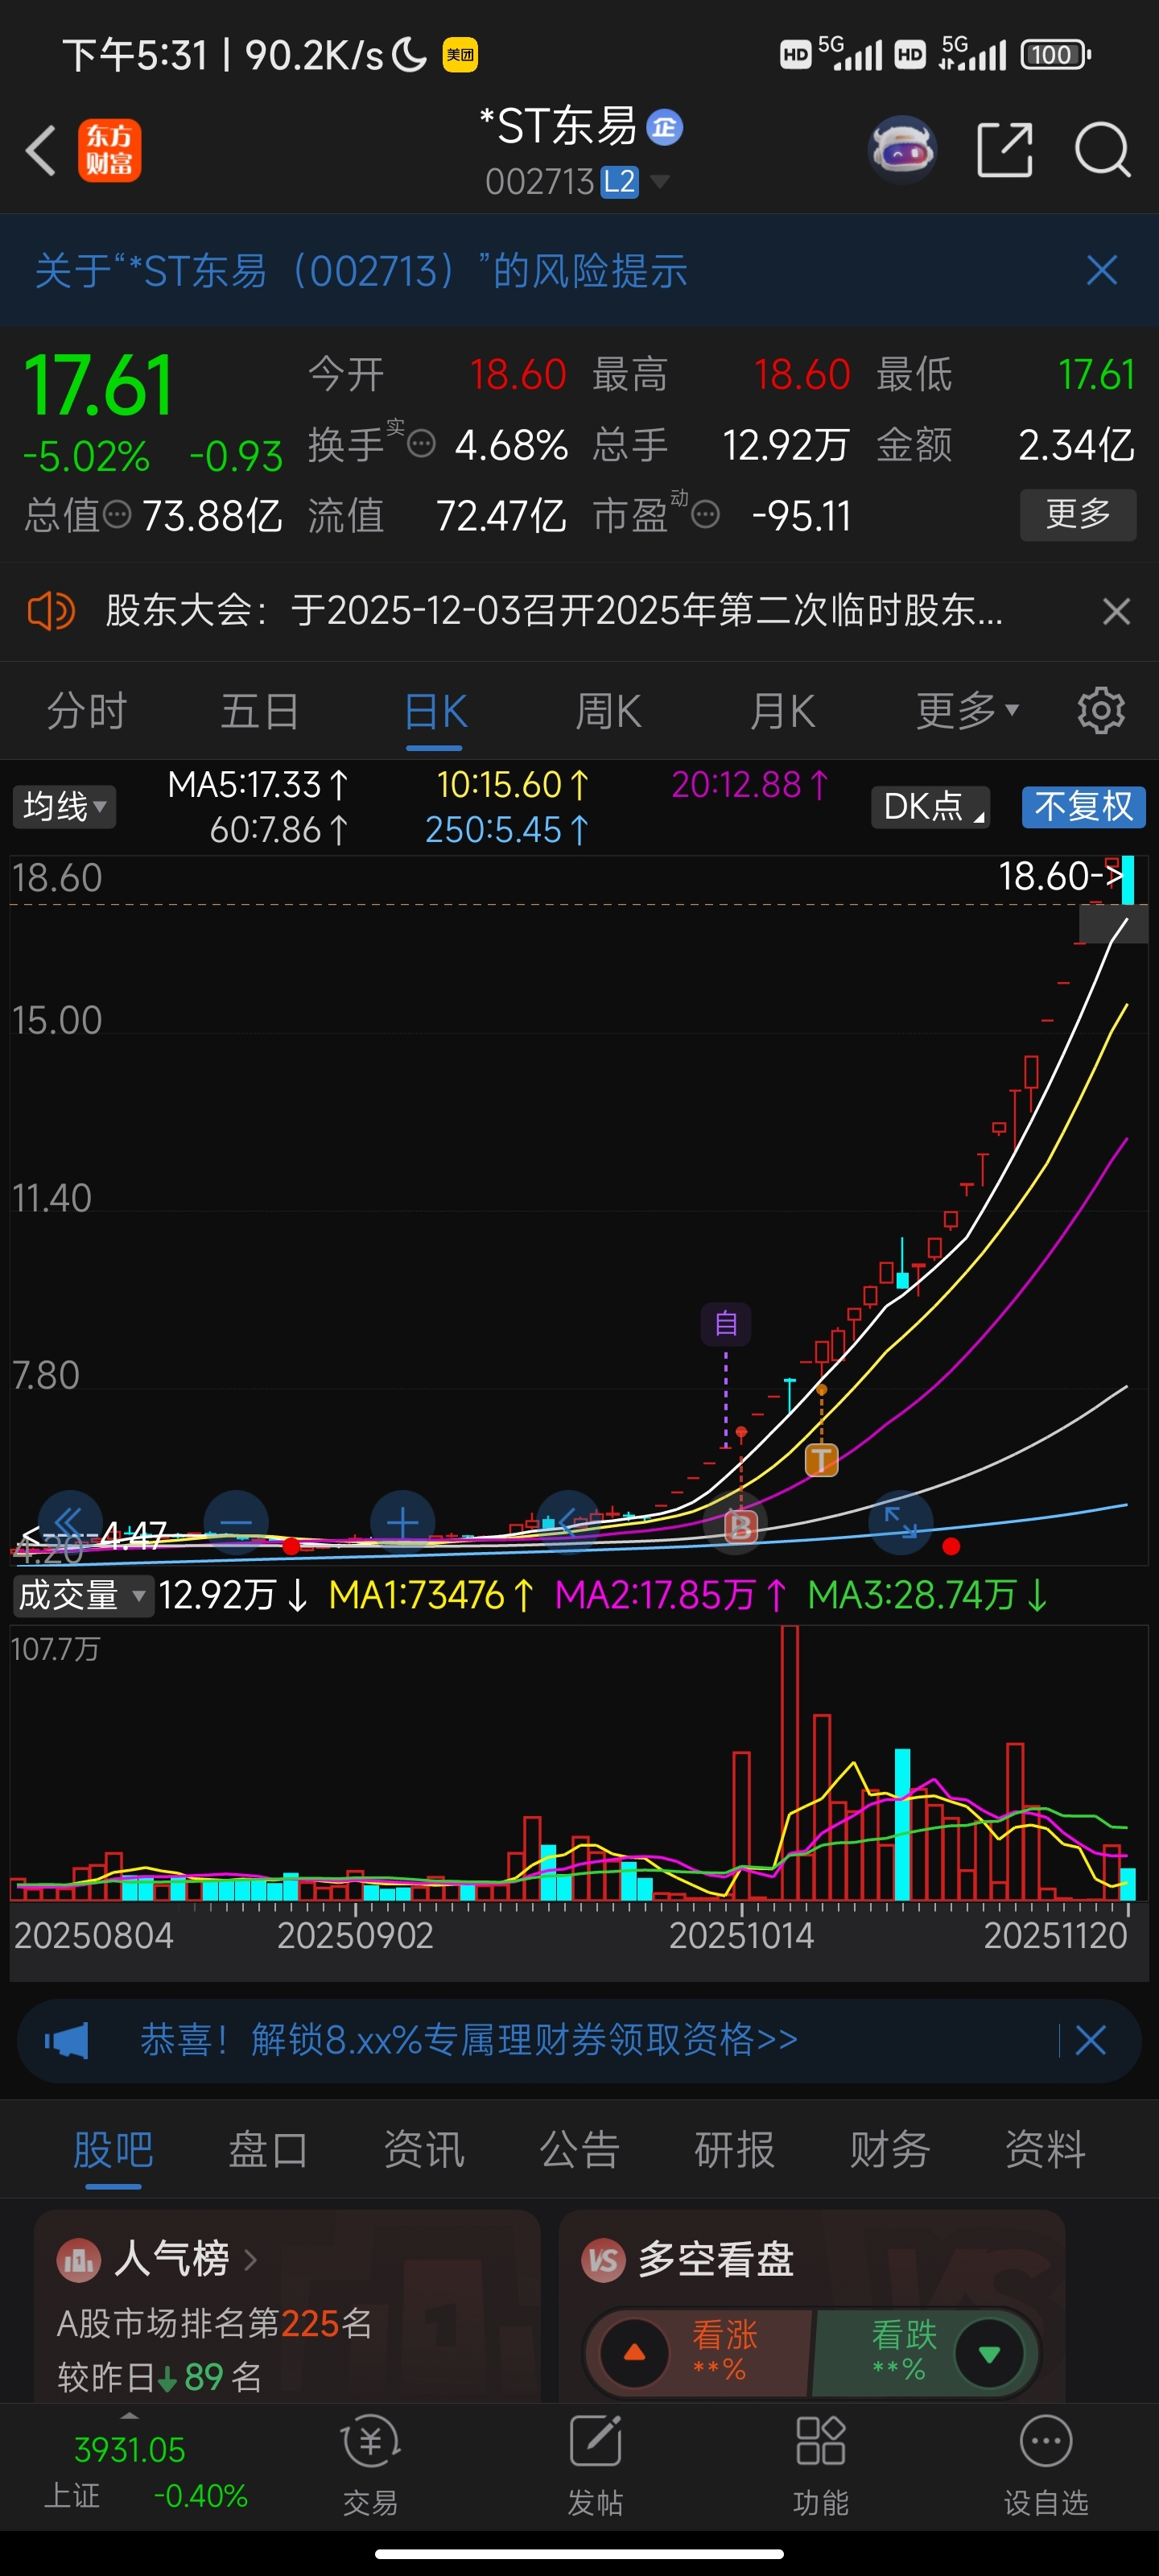Open the DK点 indicator selector
The width and height of the screenshot is (1159, 2576).
pyautogui.click(x=930, y=806)
